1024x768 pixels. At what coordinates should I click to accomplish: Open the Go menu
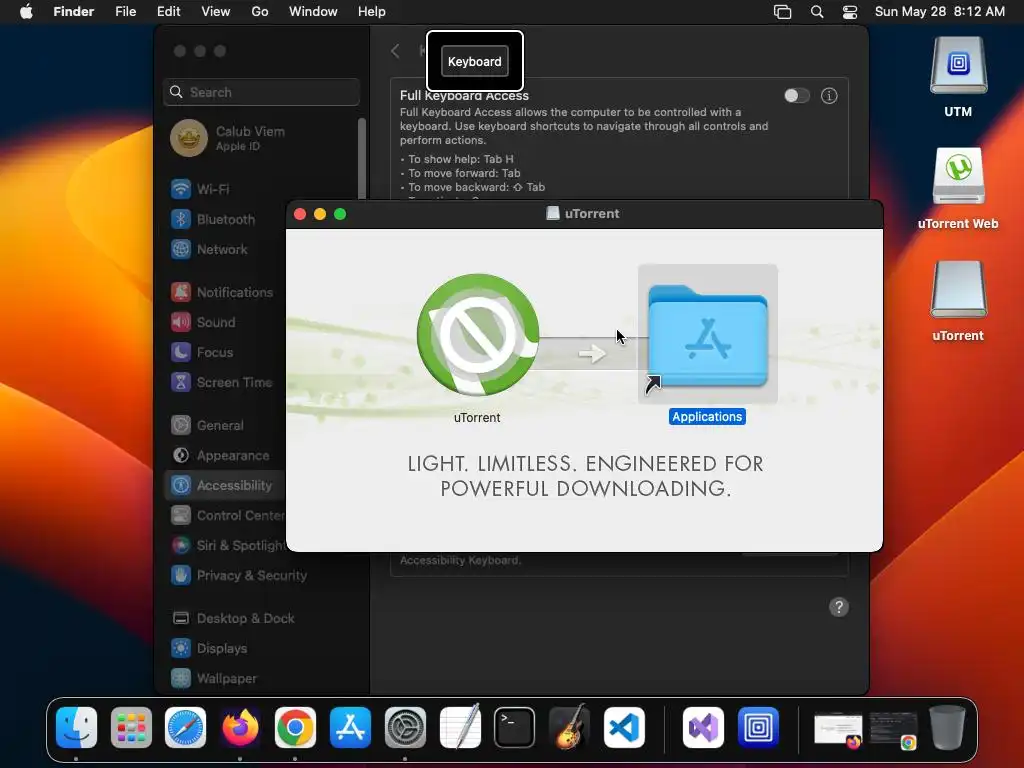pyautogui.click(x=260, y=12)
